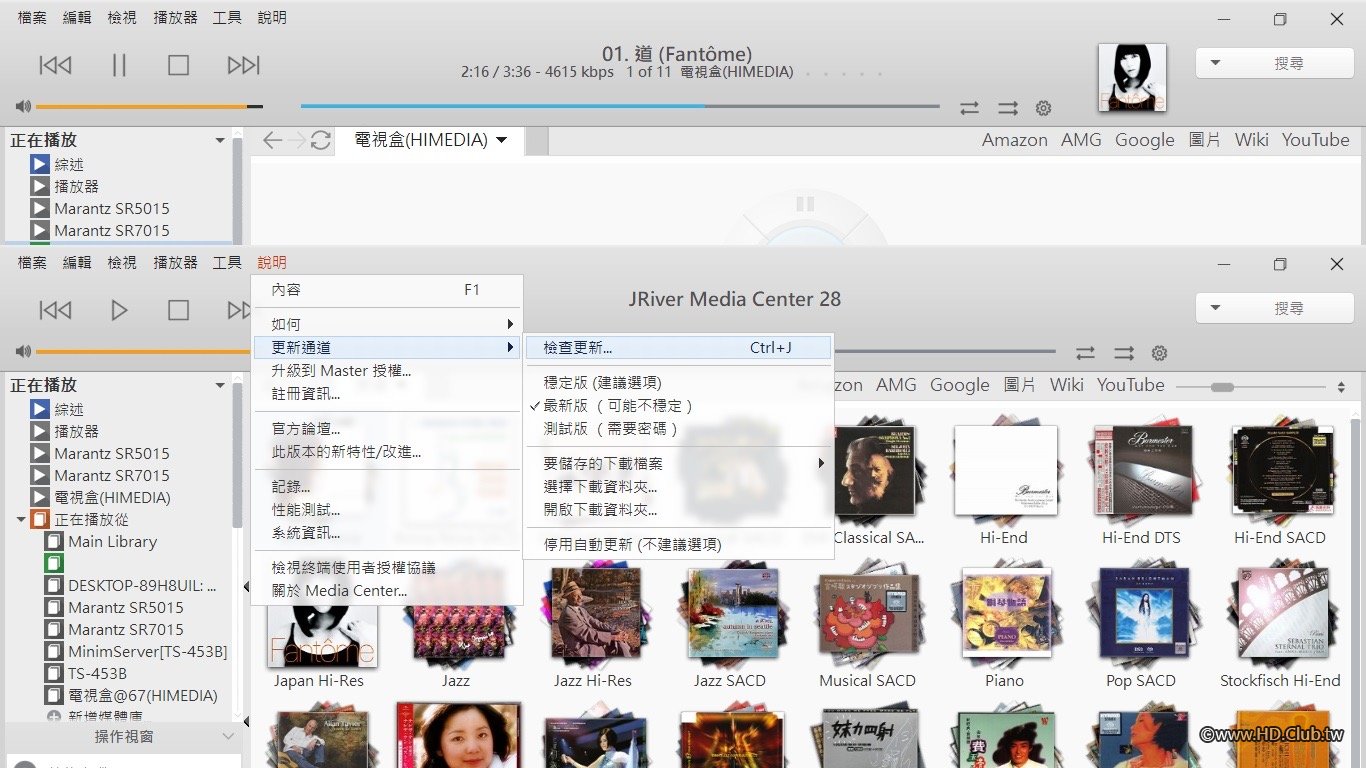Stop playback in the top window
This screenshot has width=1366, height=768.
178,65
